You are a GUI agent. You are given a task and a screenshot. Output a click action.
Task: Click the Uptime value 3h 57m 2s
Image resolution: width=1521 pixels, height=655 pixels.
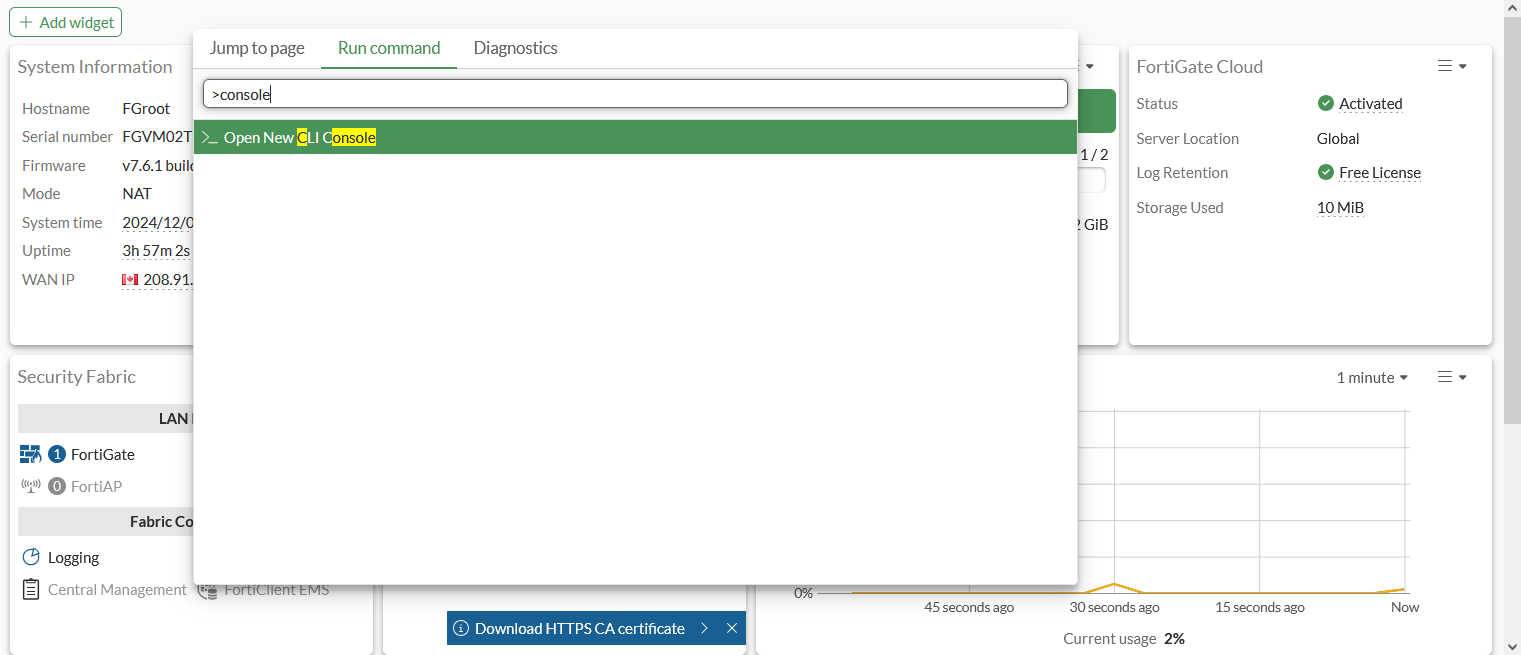156,250
